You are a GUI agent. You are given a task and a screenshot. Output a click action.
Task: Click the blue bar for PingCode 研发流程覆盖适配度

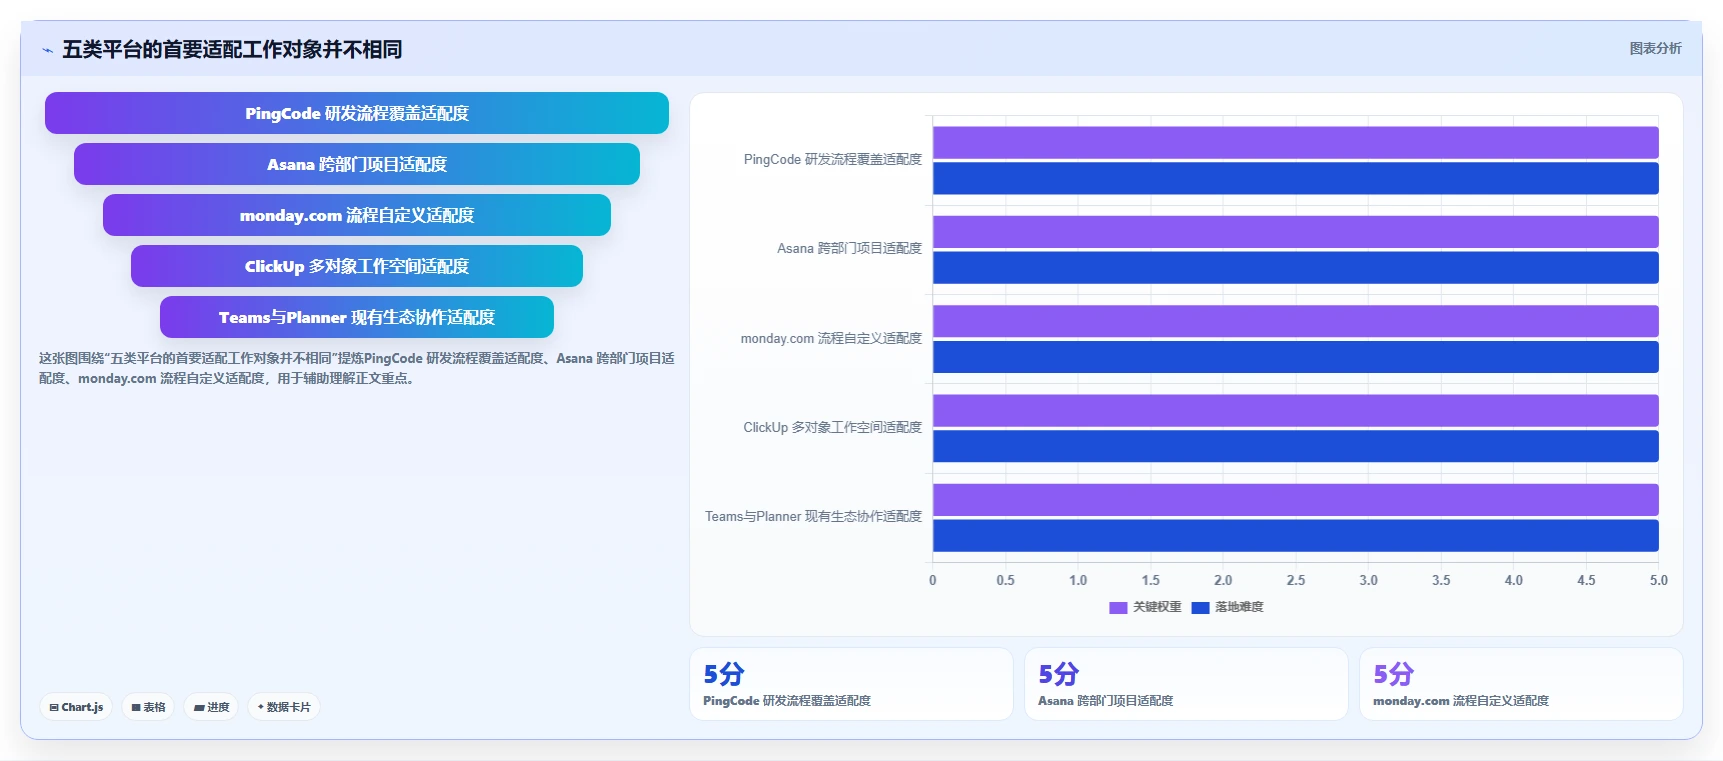click(x=1296, y=178)
